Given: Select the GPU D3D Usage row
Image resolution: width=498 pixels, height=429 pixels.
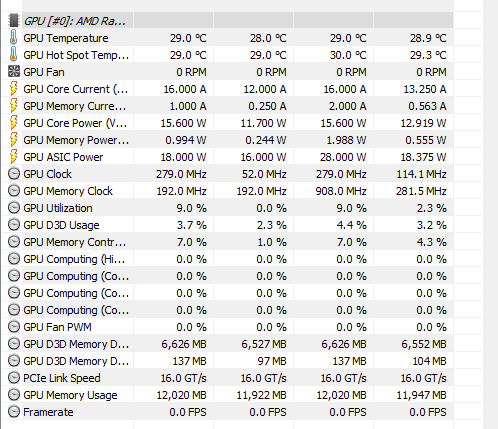Looking at the screenshot, I should click(228, 225).
